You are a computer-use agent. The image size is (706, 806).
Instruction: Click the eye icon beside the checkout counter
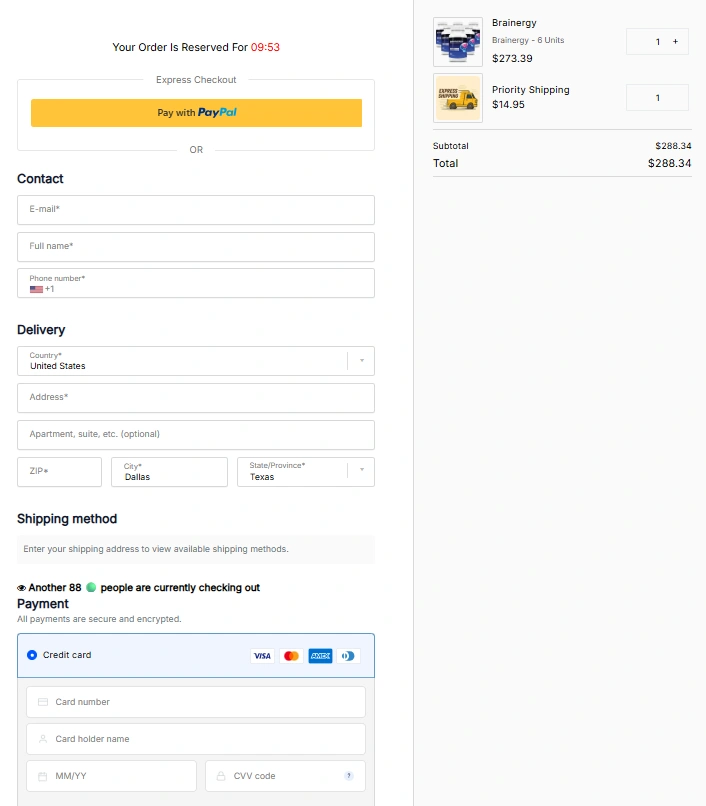click(x=21, y=588)
